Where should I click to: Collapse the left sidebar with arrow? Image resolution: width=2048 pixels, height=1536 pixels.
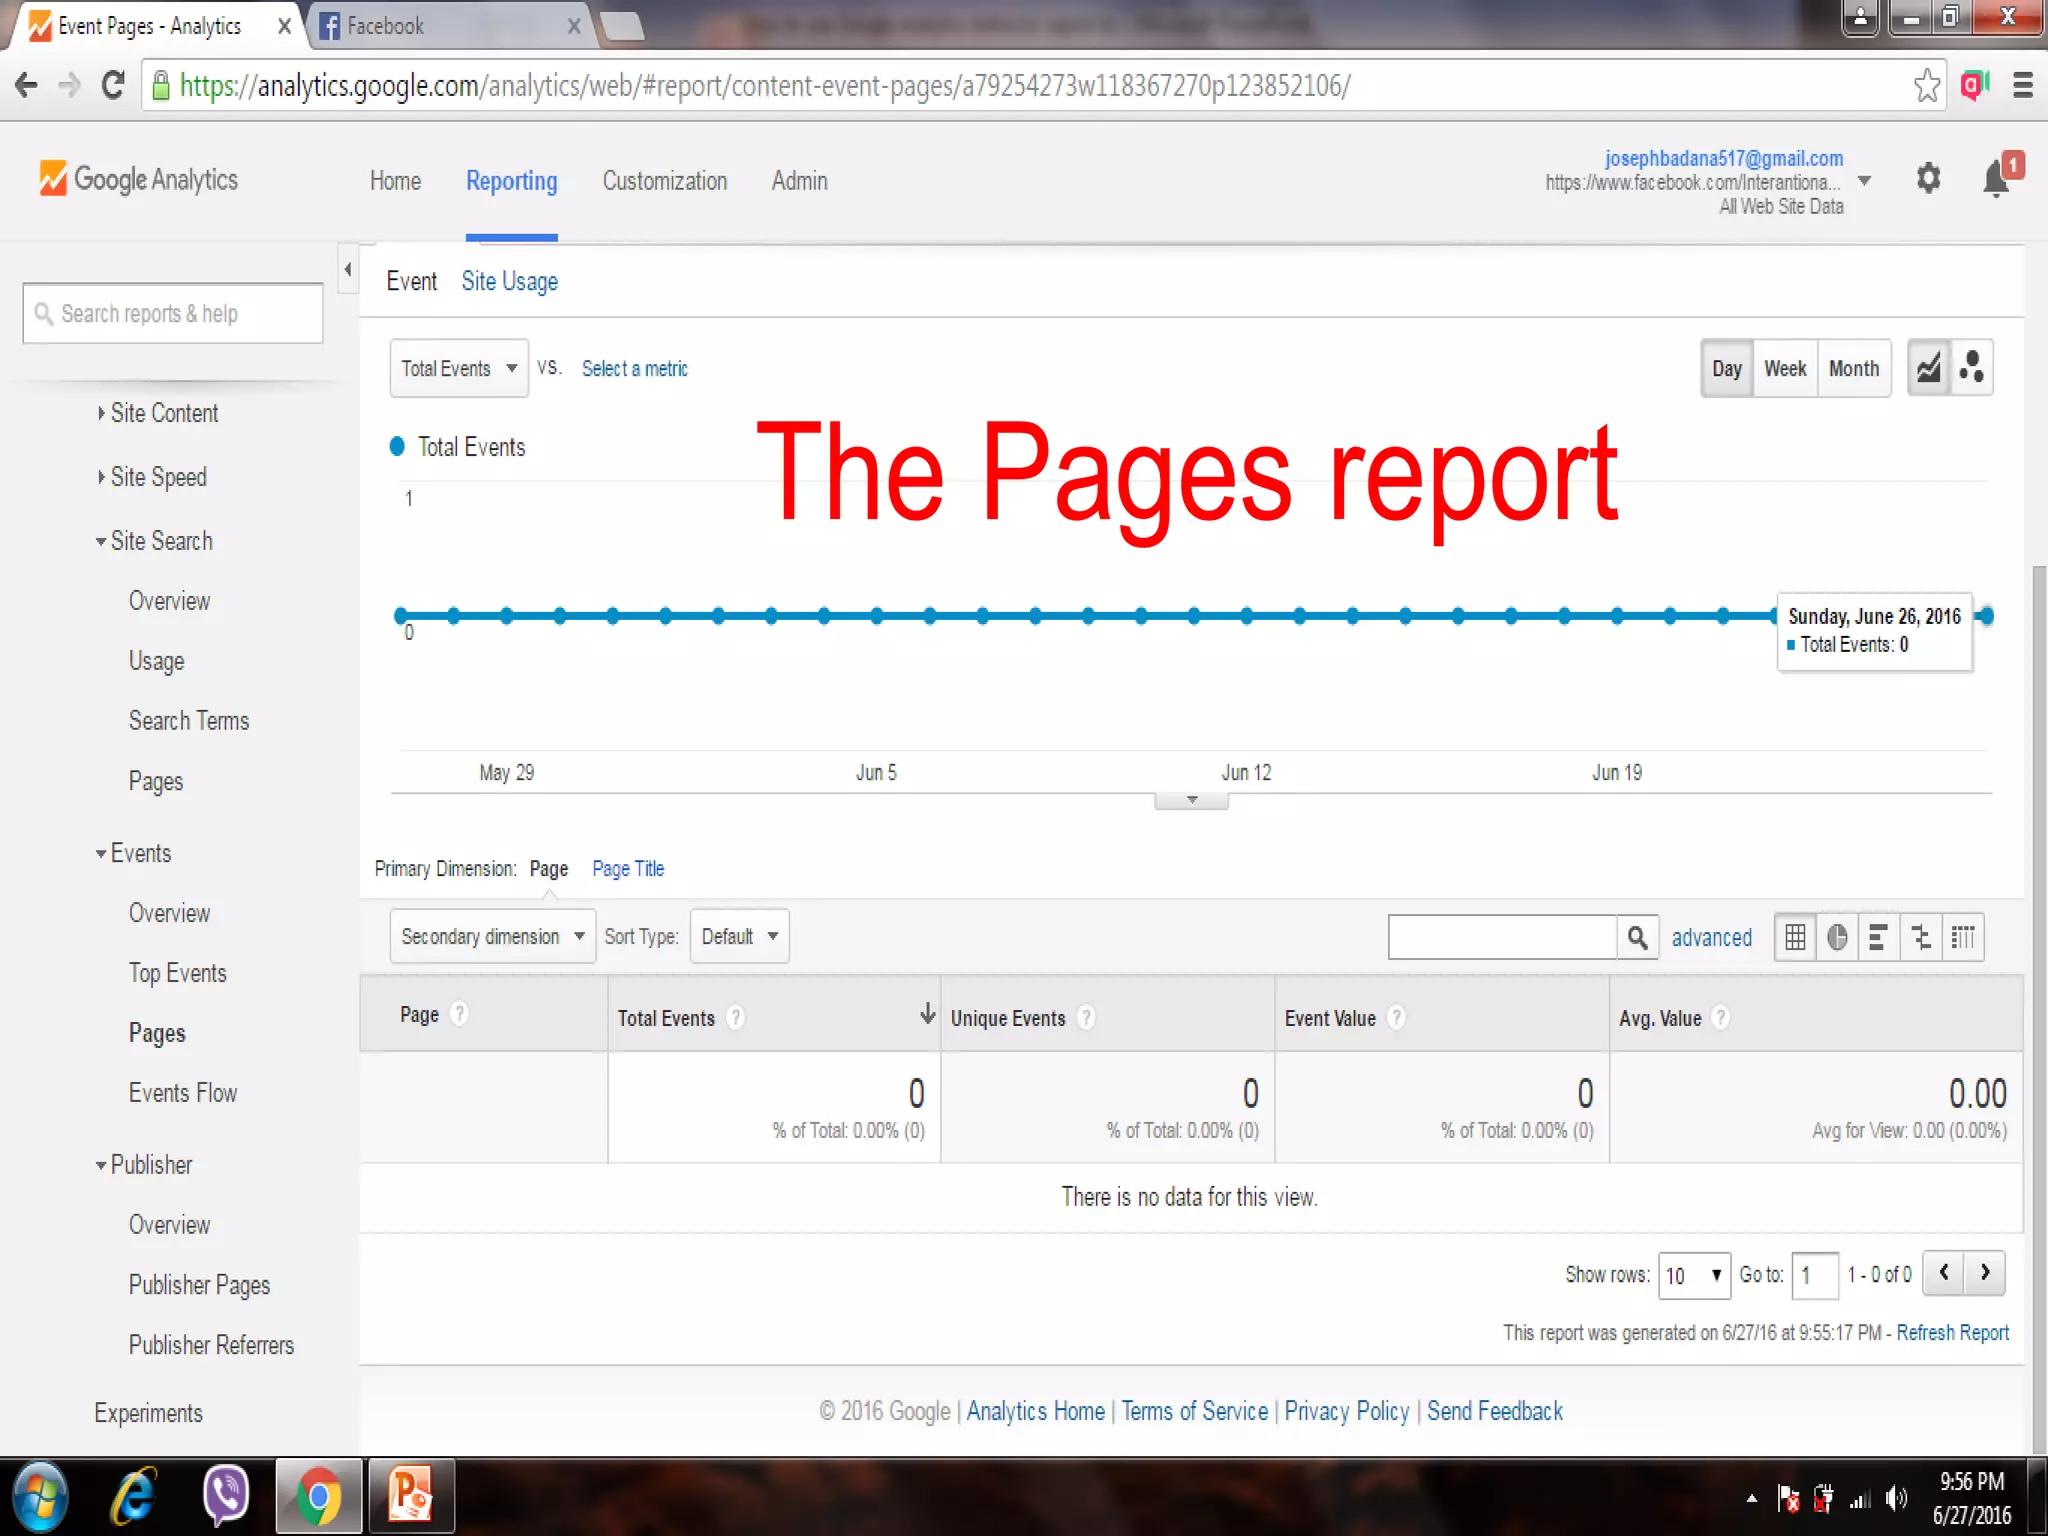[x=347, y=268]
